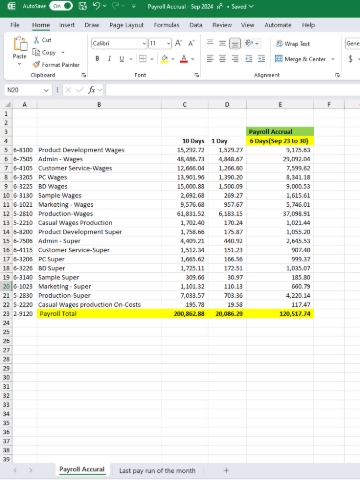
Task: Center text horizontally icon
Action: [x=222, y=59]
